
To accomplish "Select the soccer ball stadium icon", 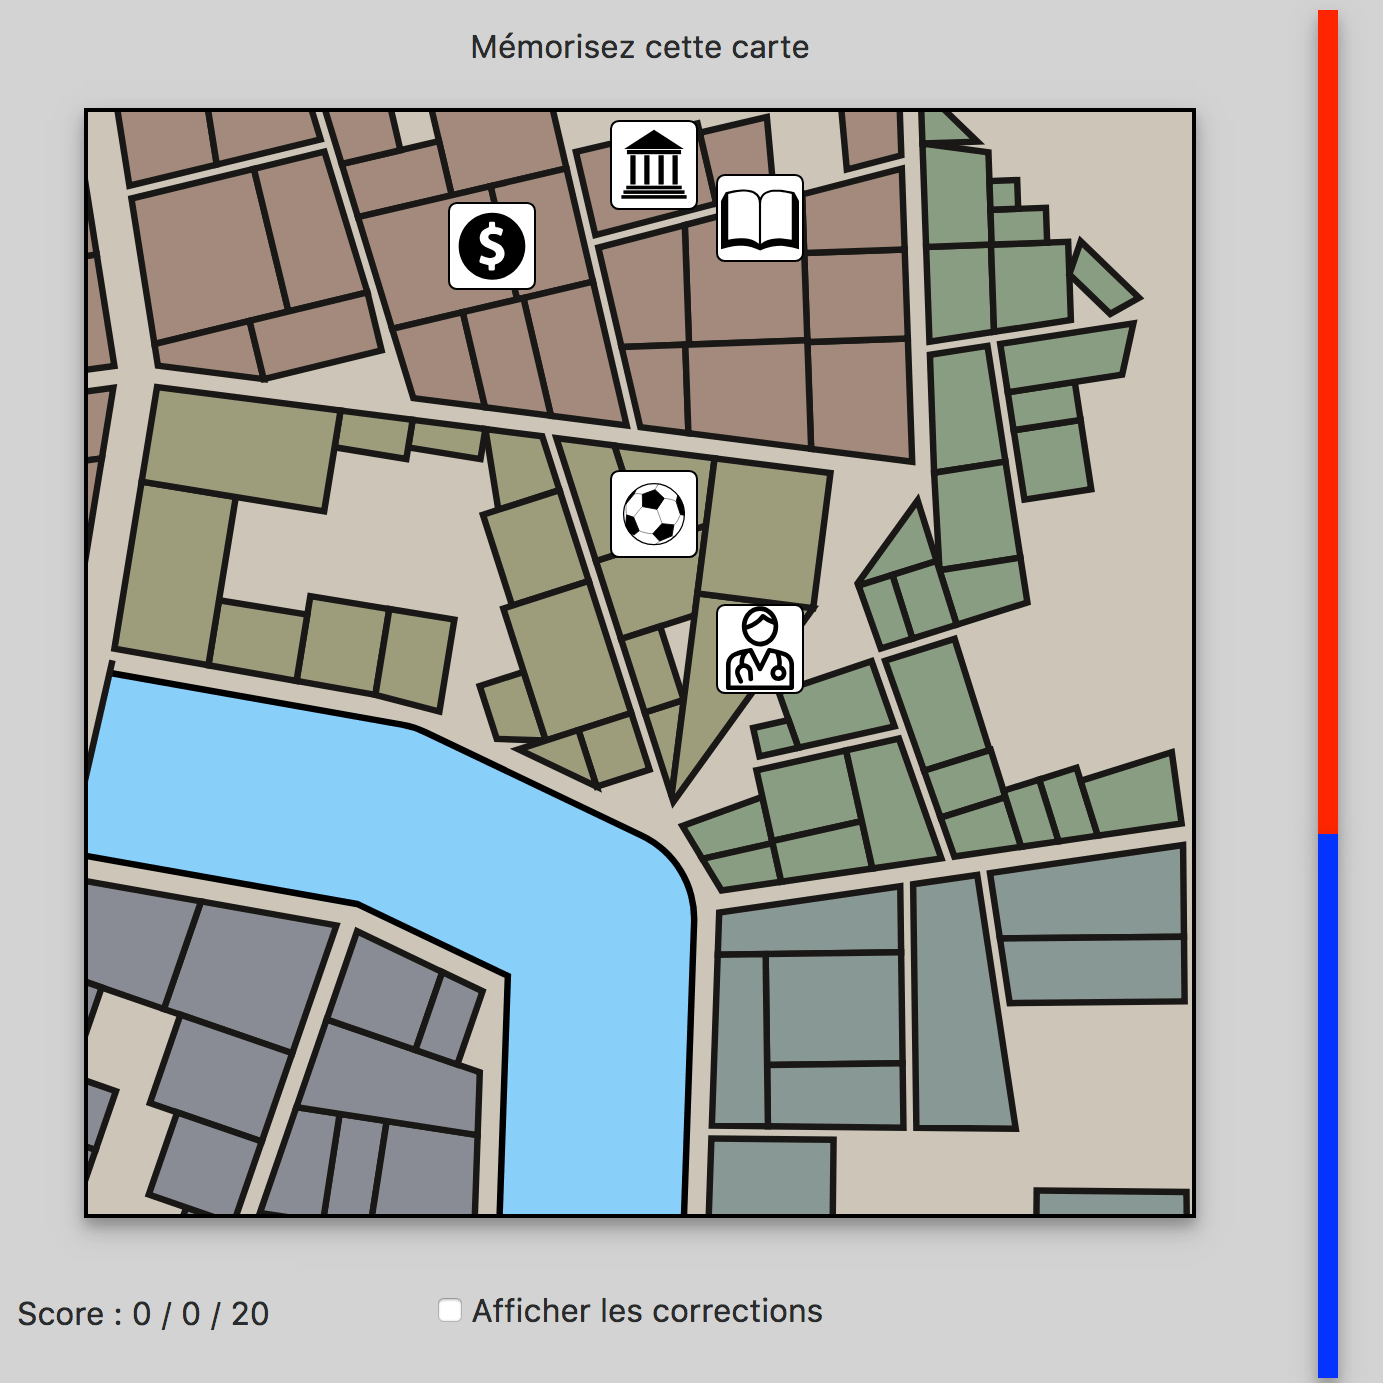I will click(654, 514).
